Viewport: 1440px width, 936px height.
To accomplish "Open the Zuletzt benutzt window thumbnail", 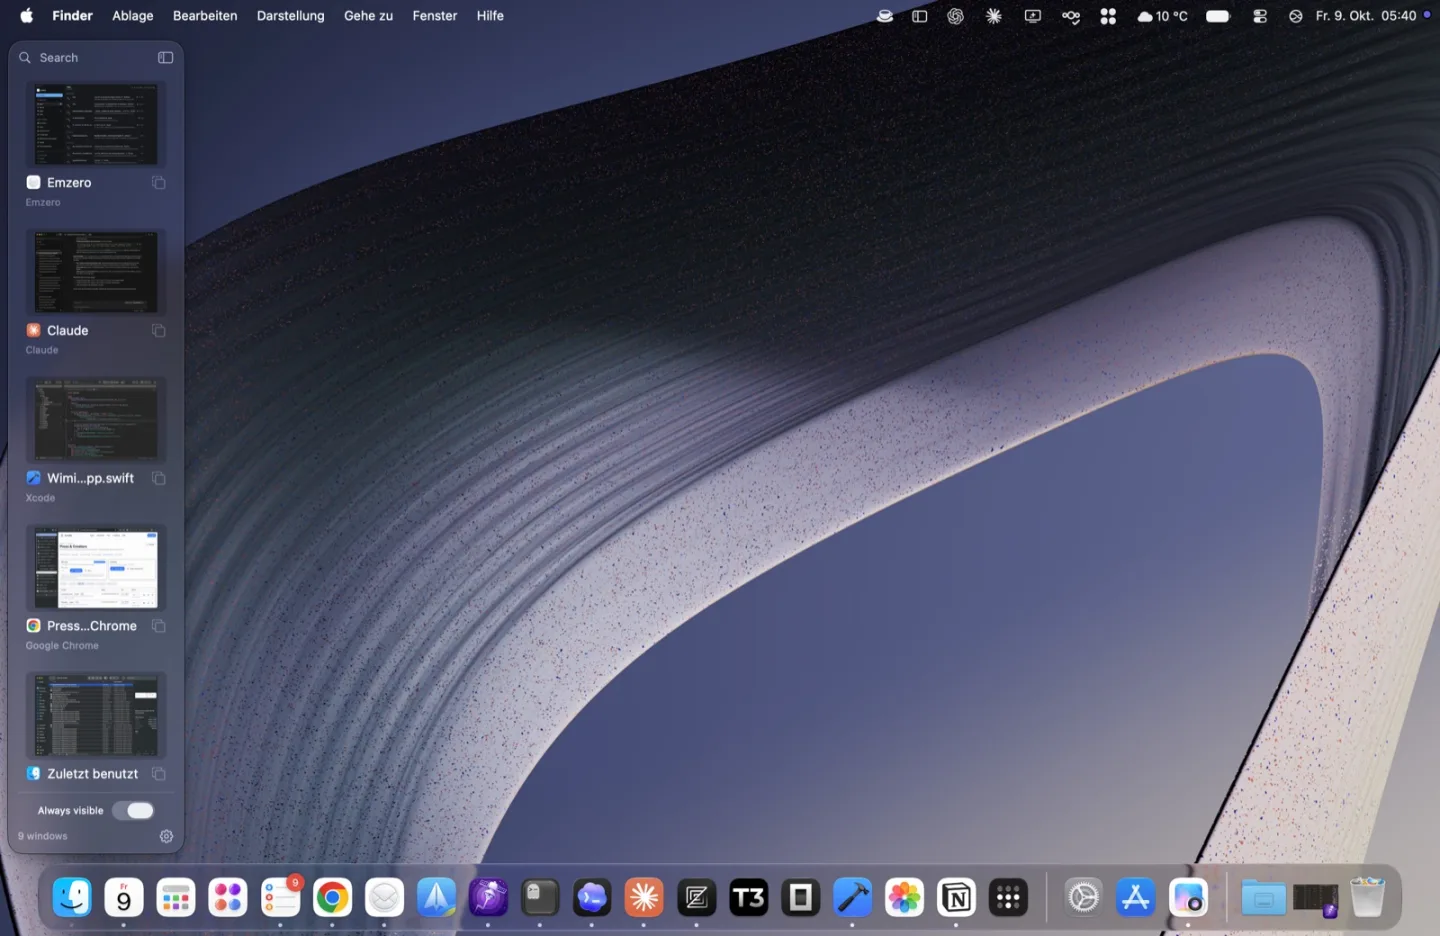I will (96, 716).
